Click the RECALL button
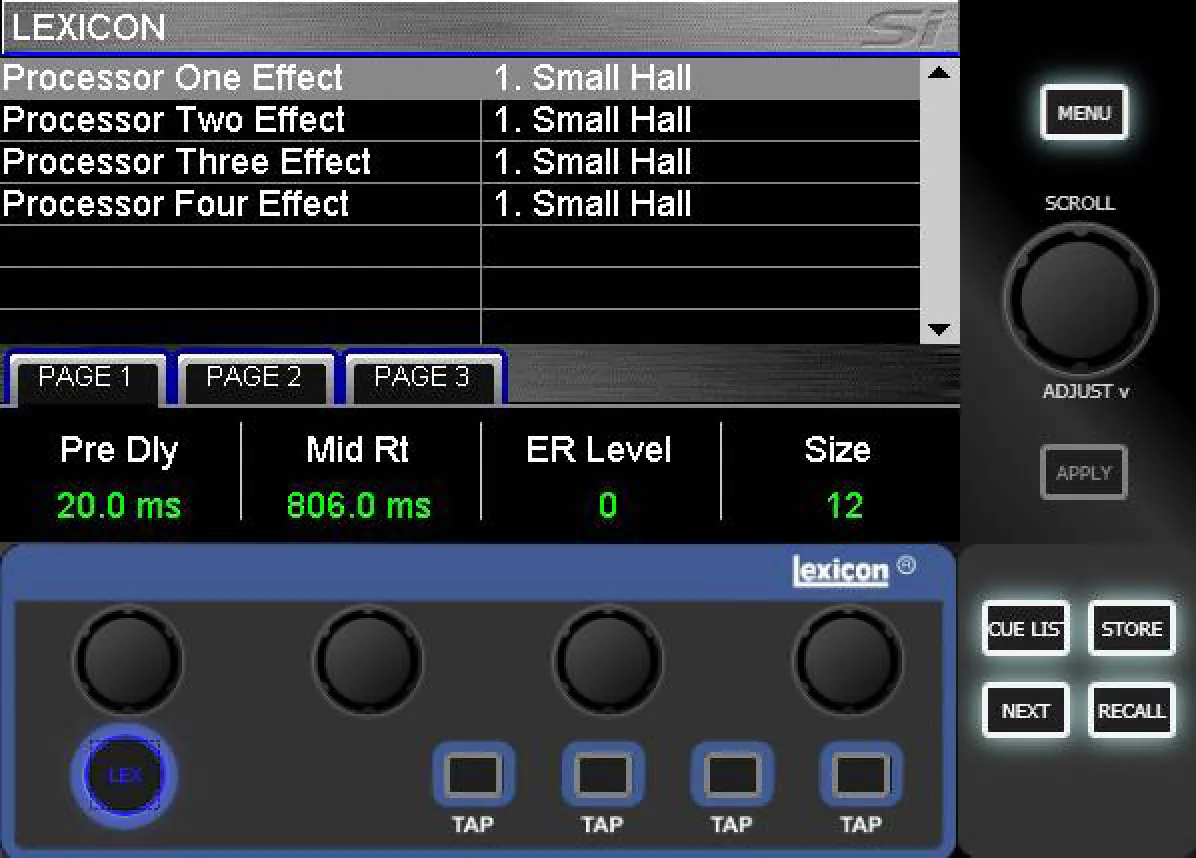The image size is (1196, 858). coord(1131,710)
